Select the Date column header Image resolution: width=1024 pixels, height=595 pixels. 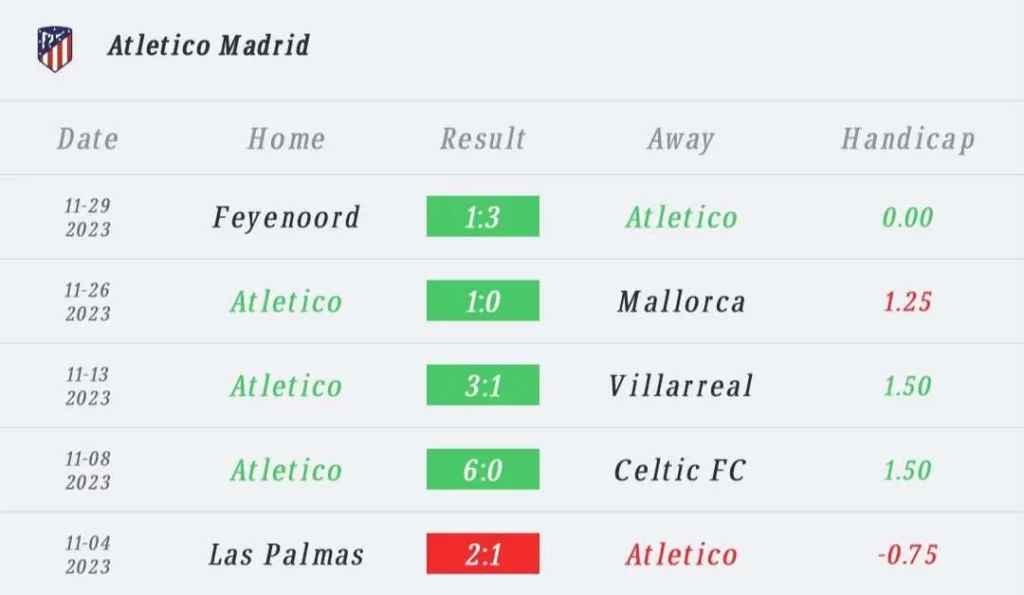(88, 138)
